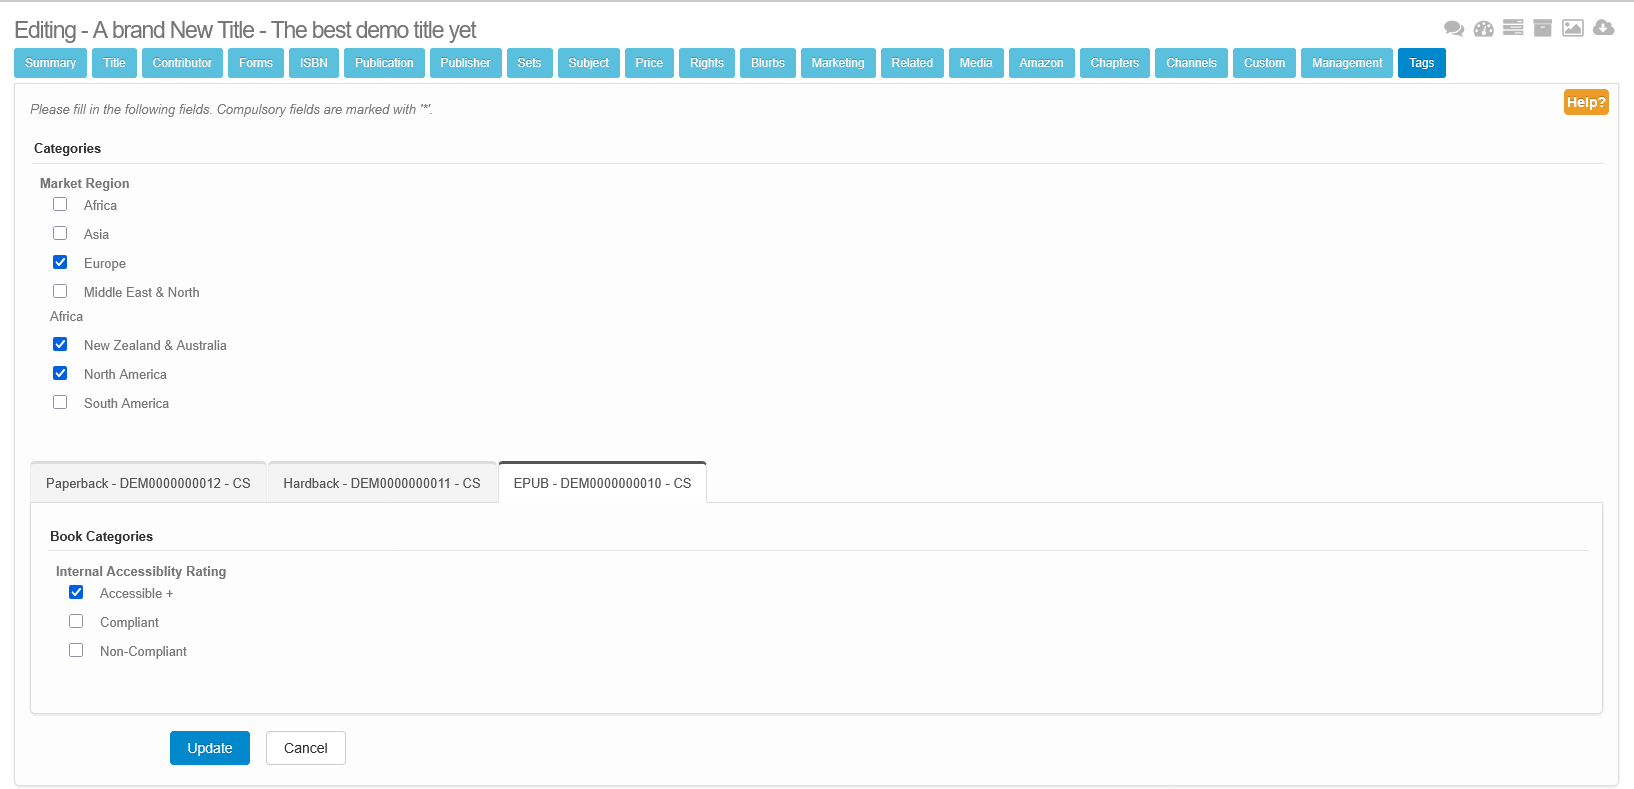
Task: Select the EPUB DEM0000000010 tab
Action: click(x=602, y=483)
